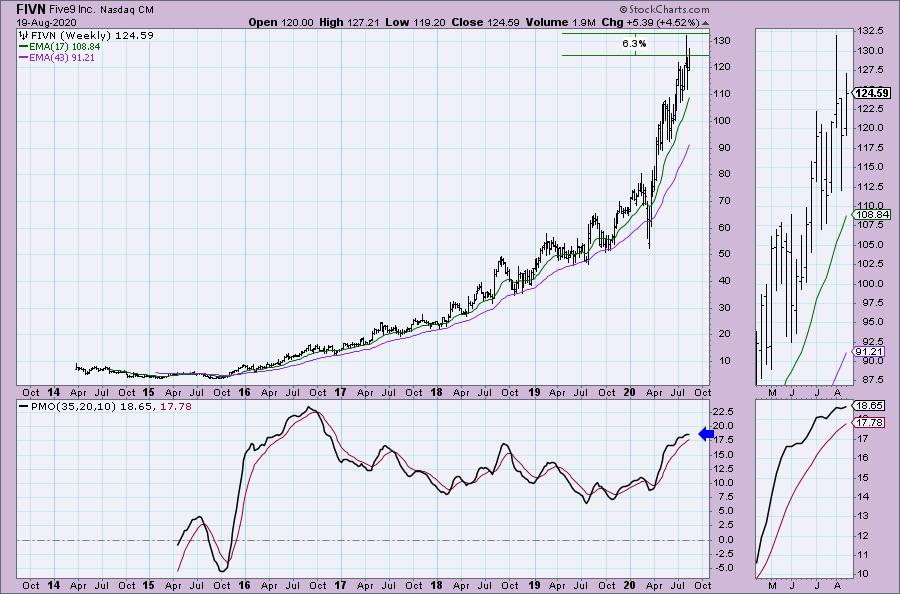Click the 102.5 label on zoom panel axis
The height and width of the screenshot is (594, 900).
(871, 263)
